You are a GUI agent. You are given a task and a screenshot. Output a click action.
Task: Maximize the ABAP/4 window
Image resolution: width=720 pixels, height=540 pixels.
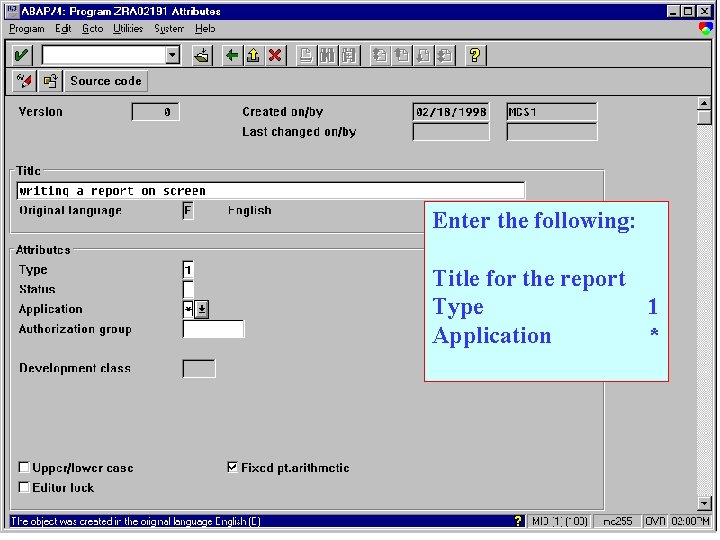pyautogui.click(x=688, y=11)
